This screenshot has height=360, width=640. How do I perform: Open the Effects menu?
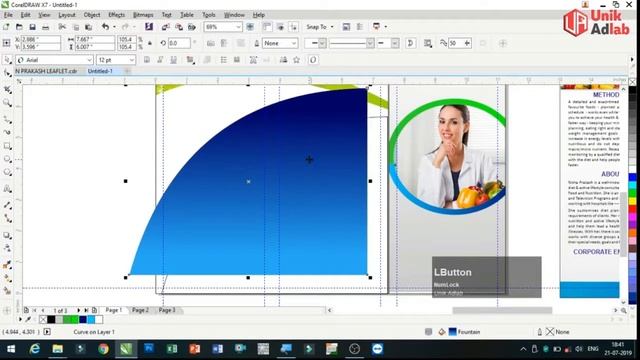[x=116, y=15]
